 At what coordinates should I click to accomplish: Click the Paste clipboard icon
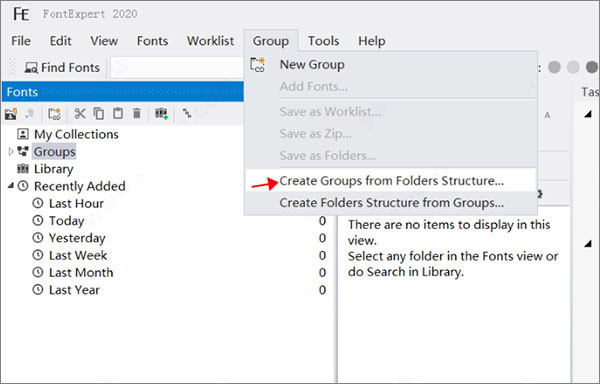(118, 114)
